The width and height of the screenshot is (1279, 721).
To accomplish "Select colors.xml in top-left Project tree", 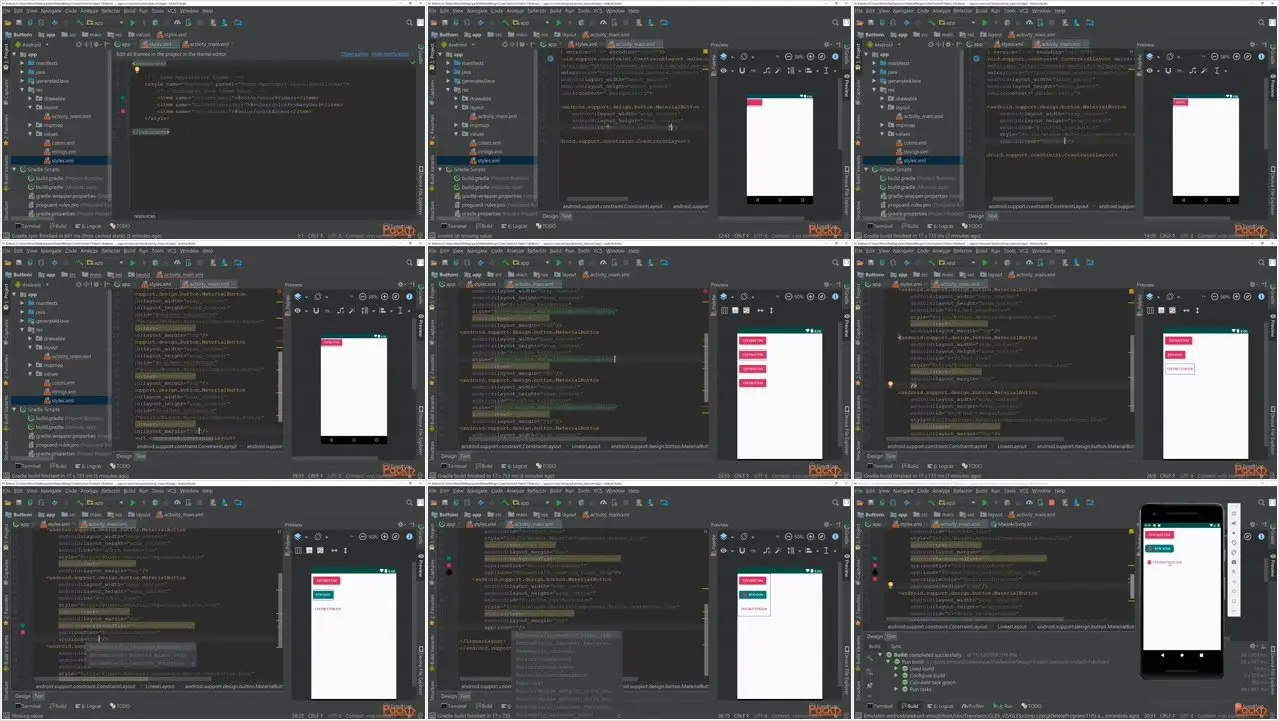I will click(x=60, y=143).
